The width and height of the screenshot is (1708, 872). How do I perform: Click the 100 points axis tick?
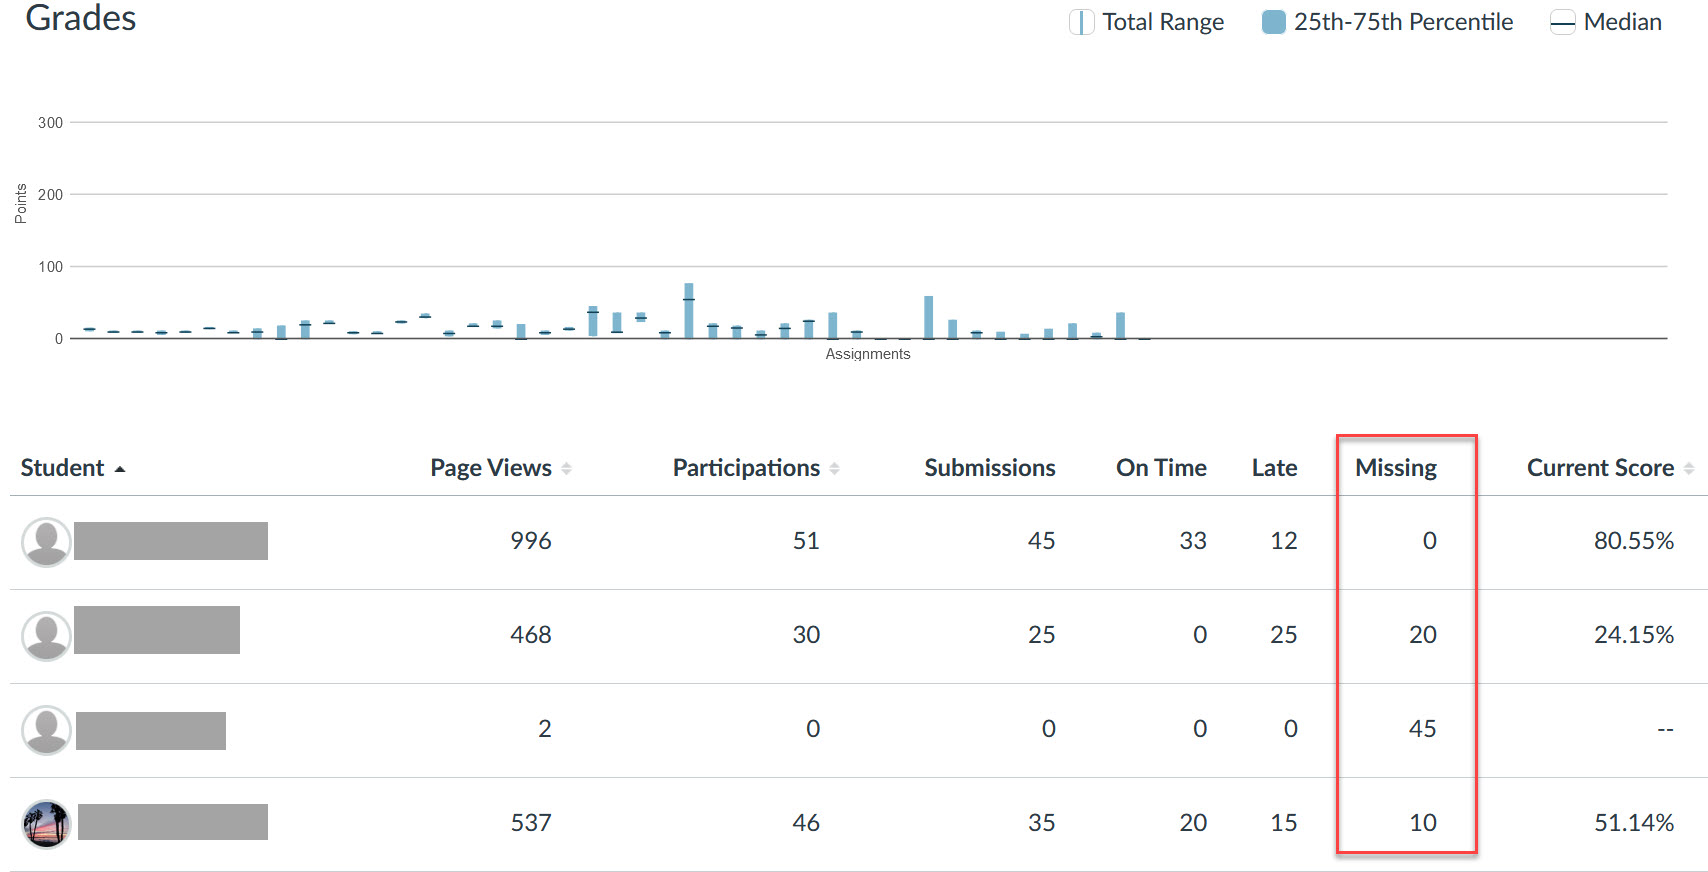50,267
